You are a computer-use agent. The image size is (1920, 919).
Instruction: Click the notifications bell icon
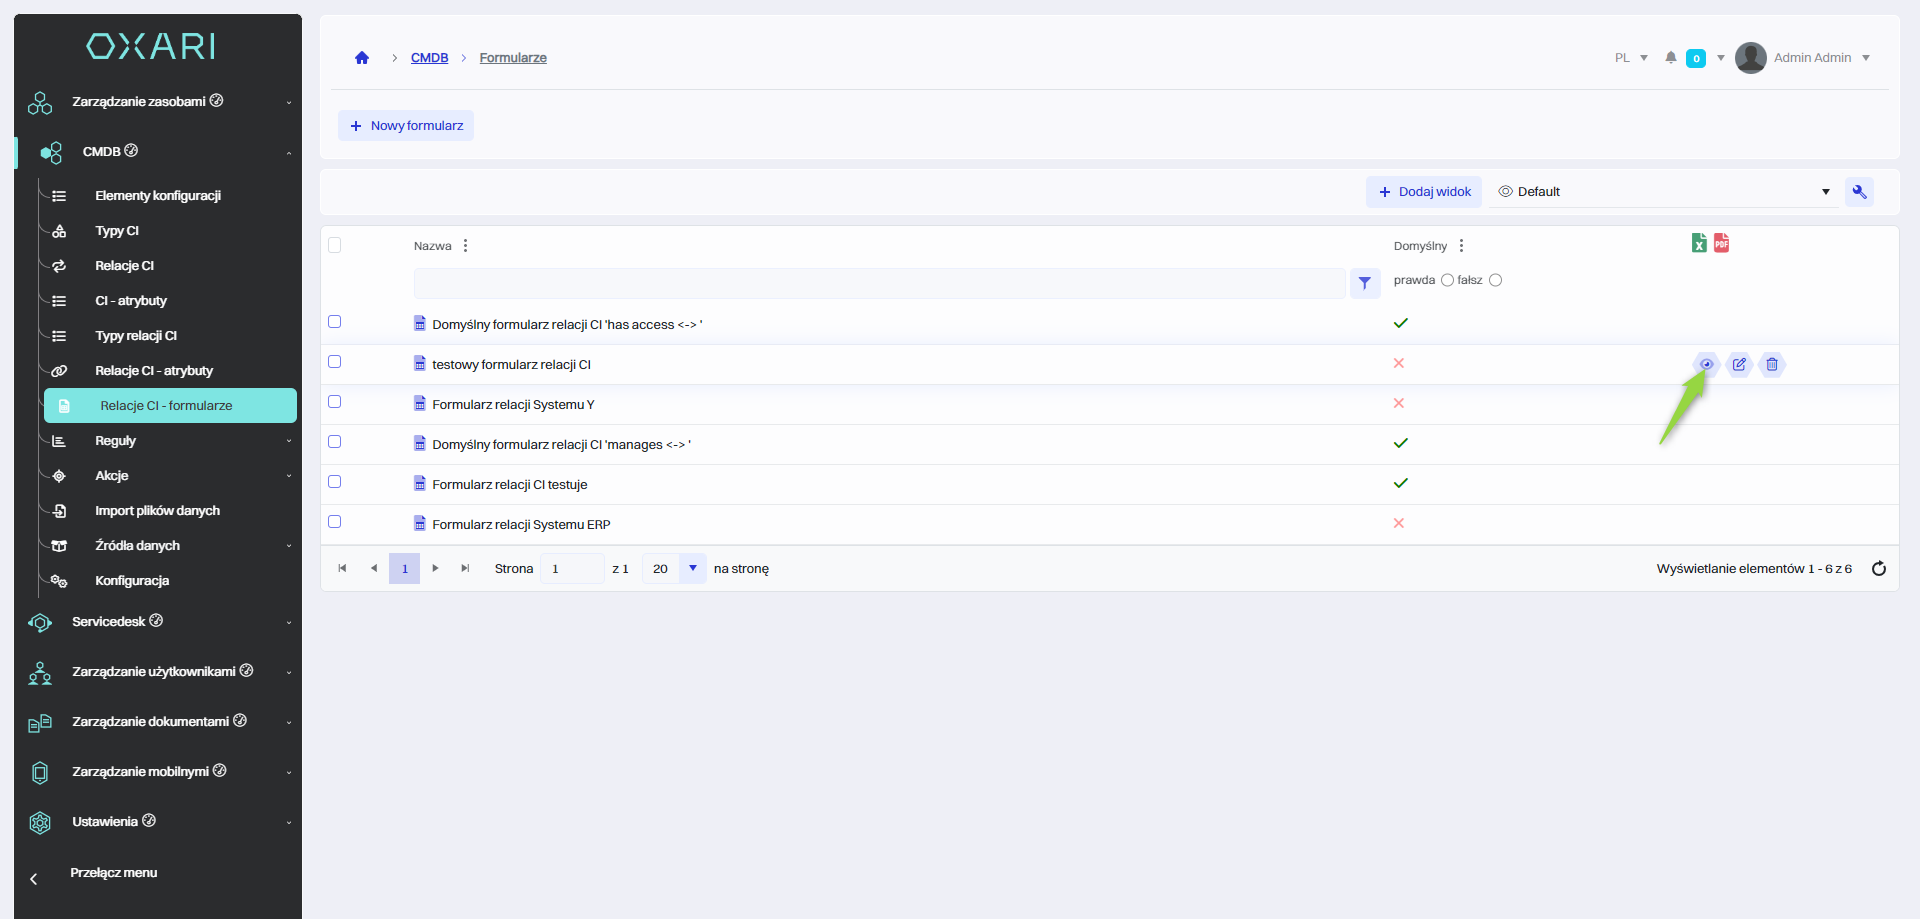pyautogui.click(x=1670, y=58)
